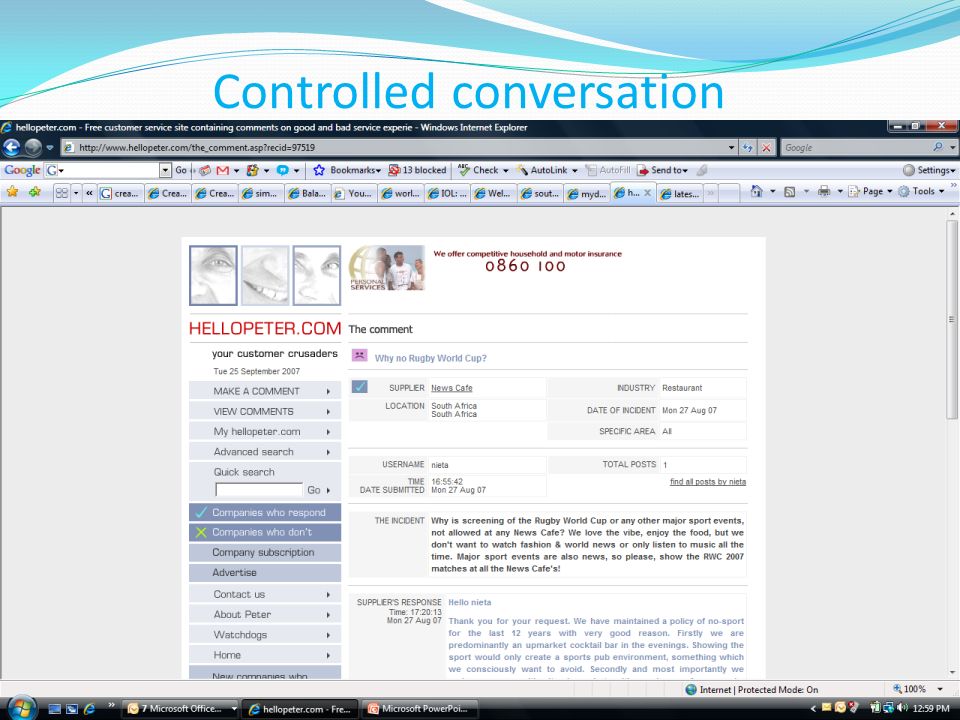Switch to the 'You...' browser tab
The width and height of the screenshot is (960, 720).
354,193
